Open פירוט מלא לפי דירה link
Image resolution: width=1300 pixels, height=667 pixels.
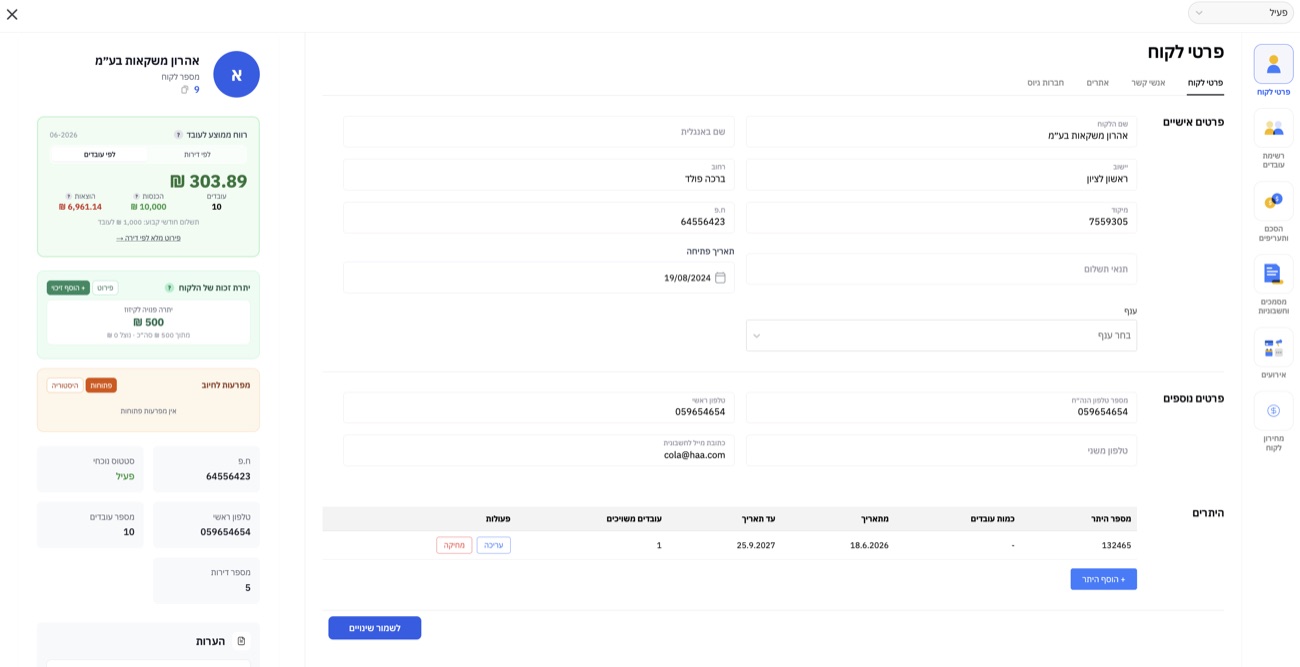[x=148, y=238]
